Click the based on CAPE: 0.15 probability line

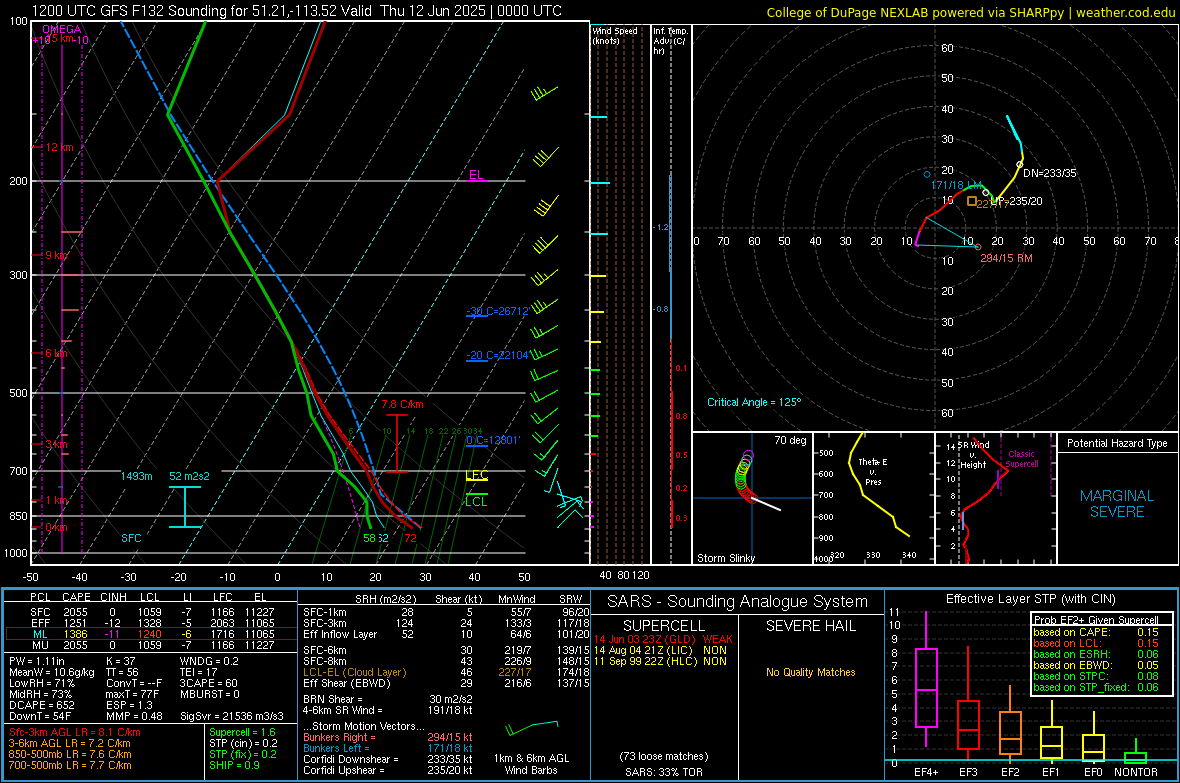click(1096, 632)
